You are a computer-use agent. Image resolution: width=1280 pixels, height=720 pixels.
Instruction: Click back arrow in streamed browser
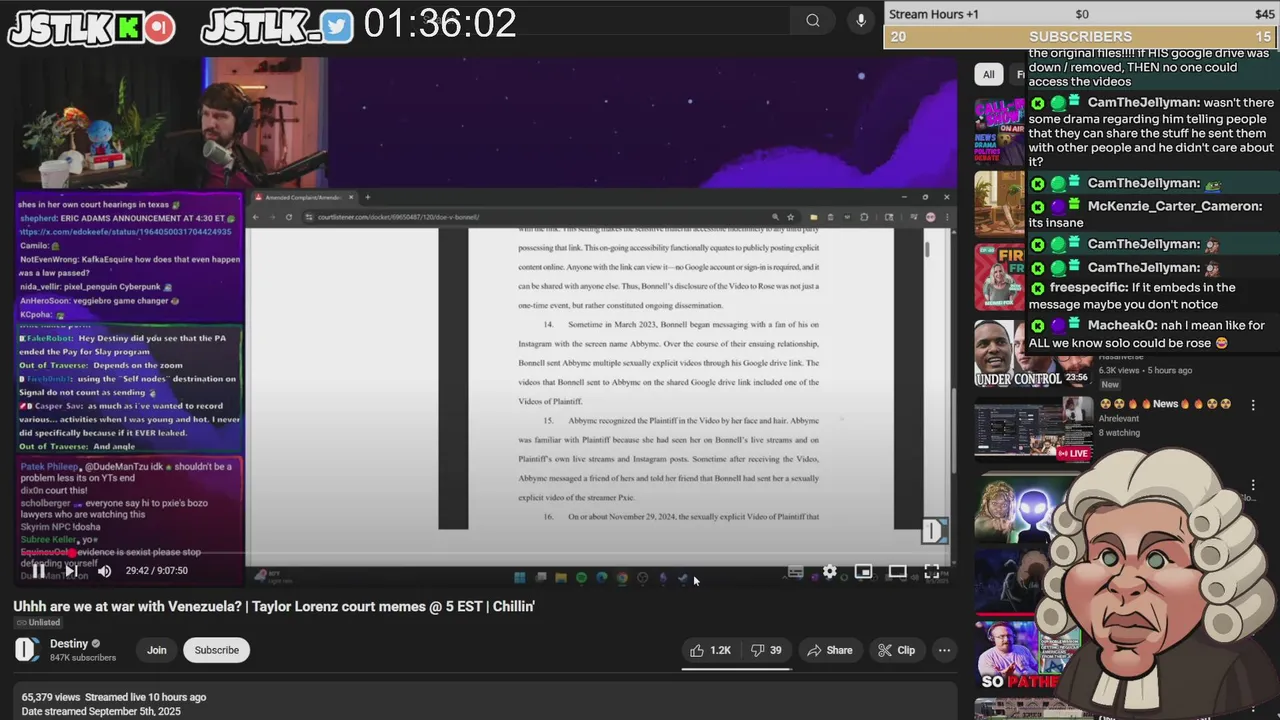click(256, 217)
